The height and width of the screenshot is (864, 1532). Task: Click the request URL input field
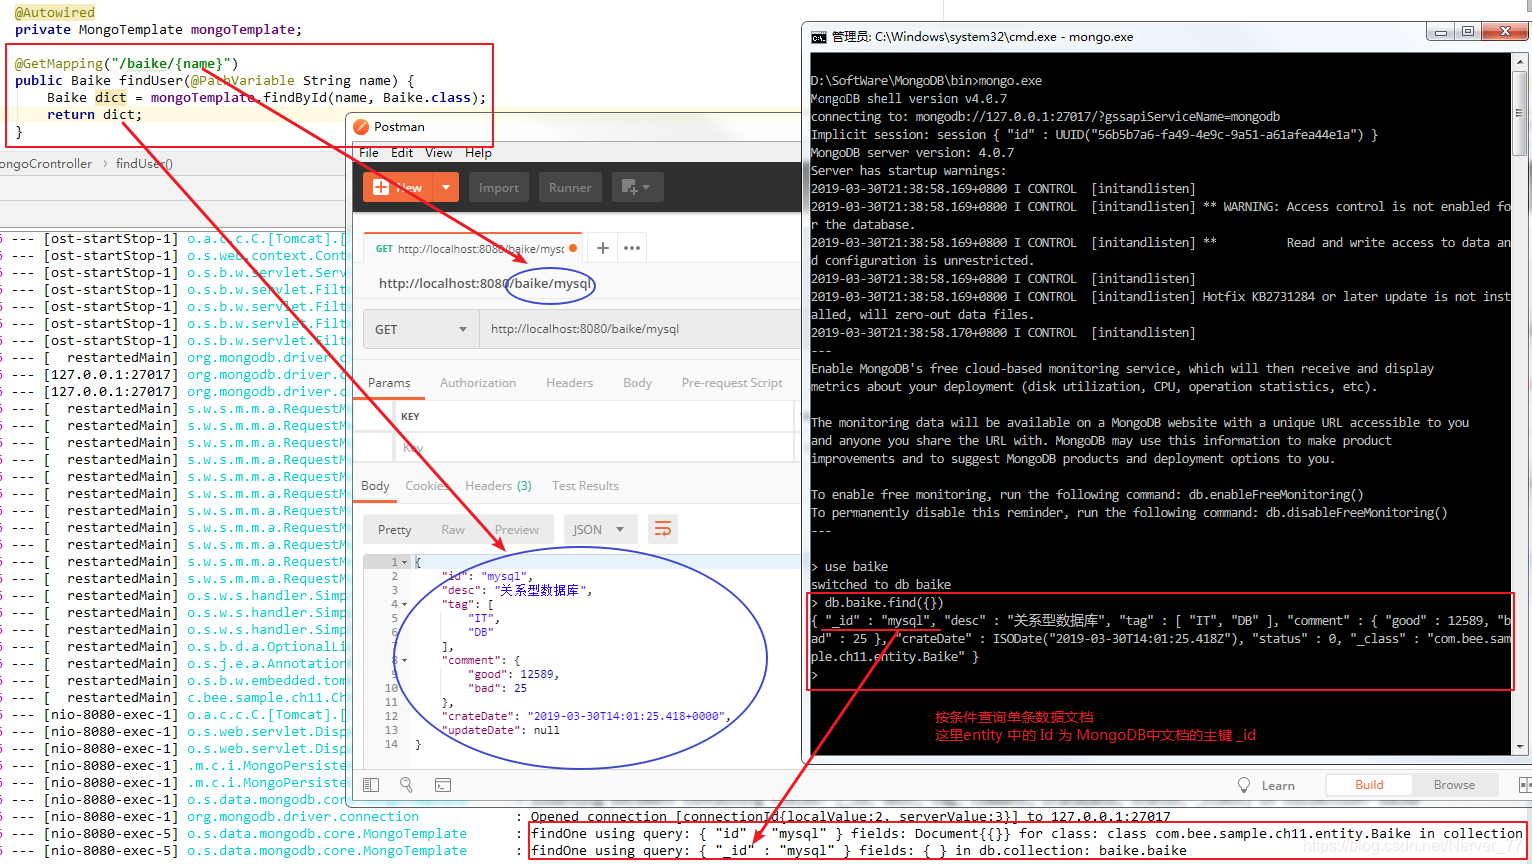point(640,329)
